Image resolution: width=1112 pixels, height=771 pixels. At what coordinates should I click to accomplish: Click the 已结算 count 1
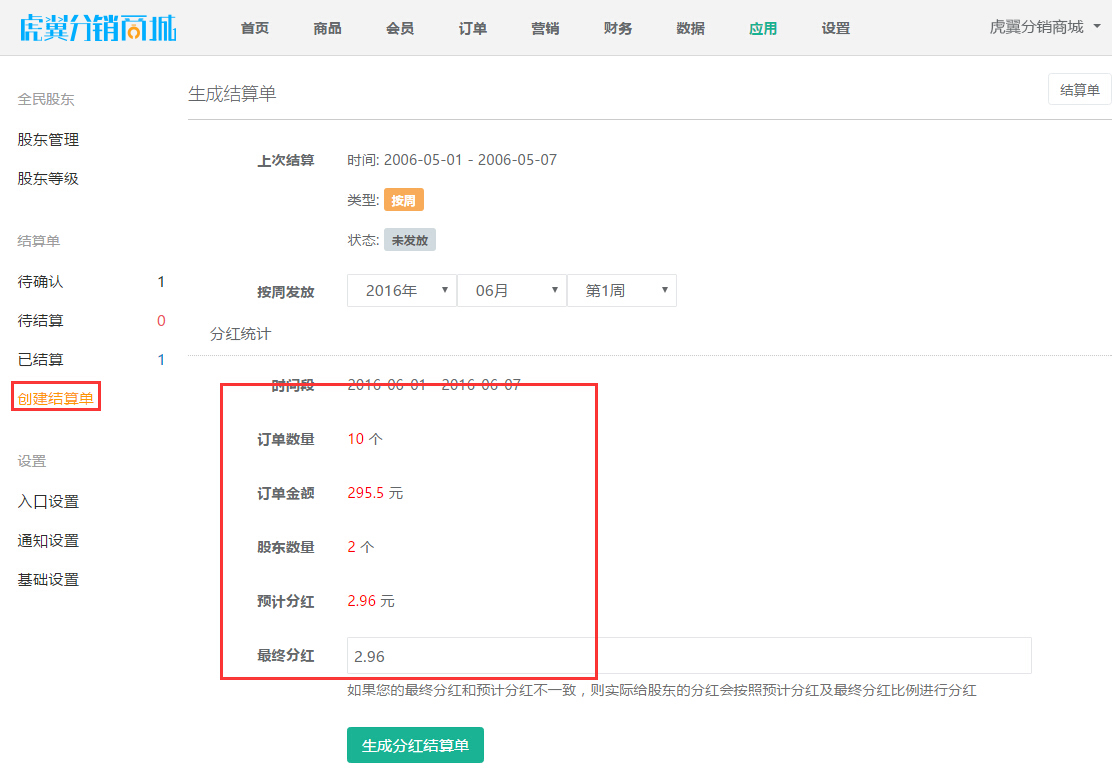pyautogui.click(x=161, y=360)
